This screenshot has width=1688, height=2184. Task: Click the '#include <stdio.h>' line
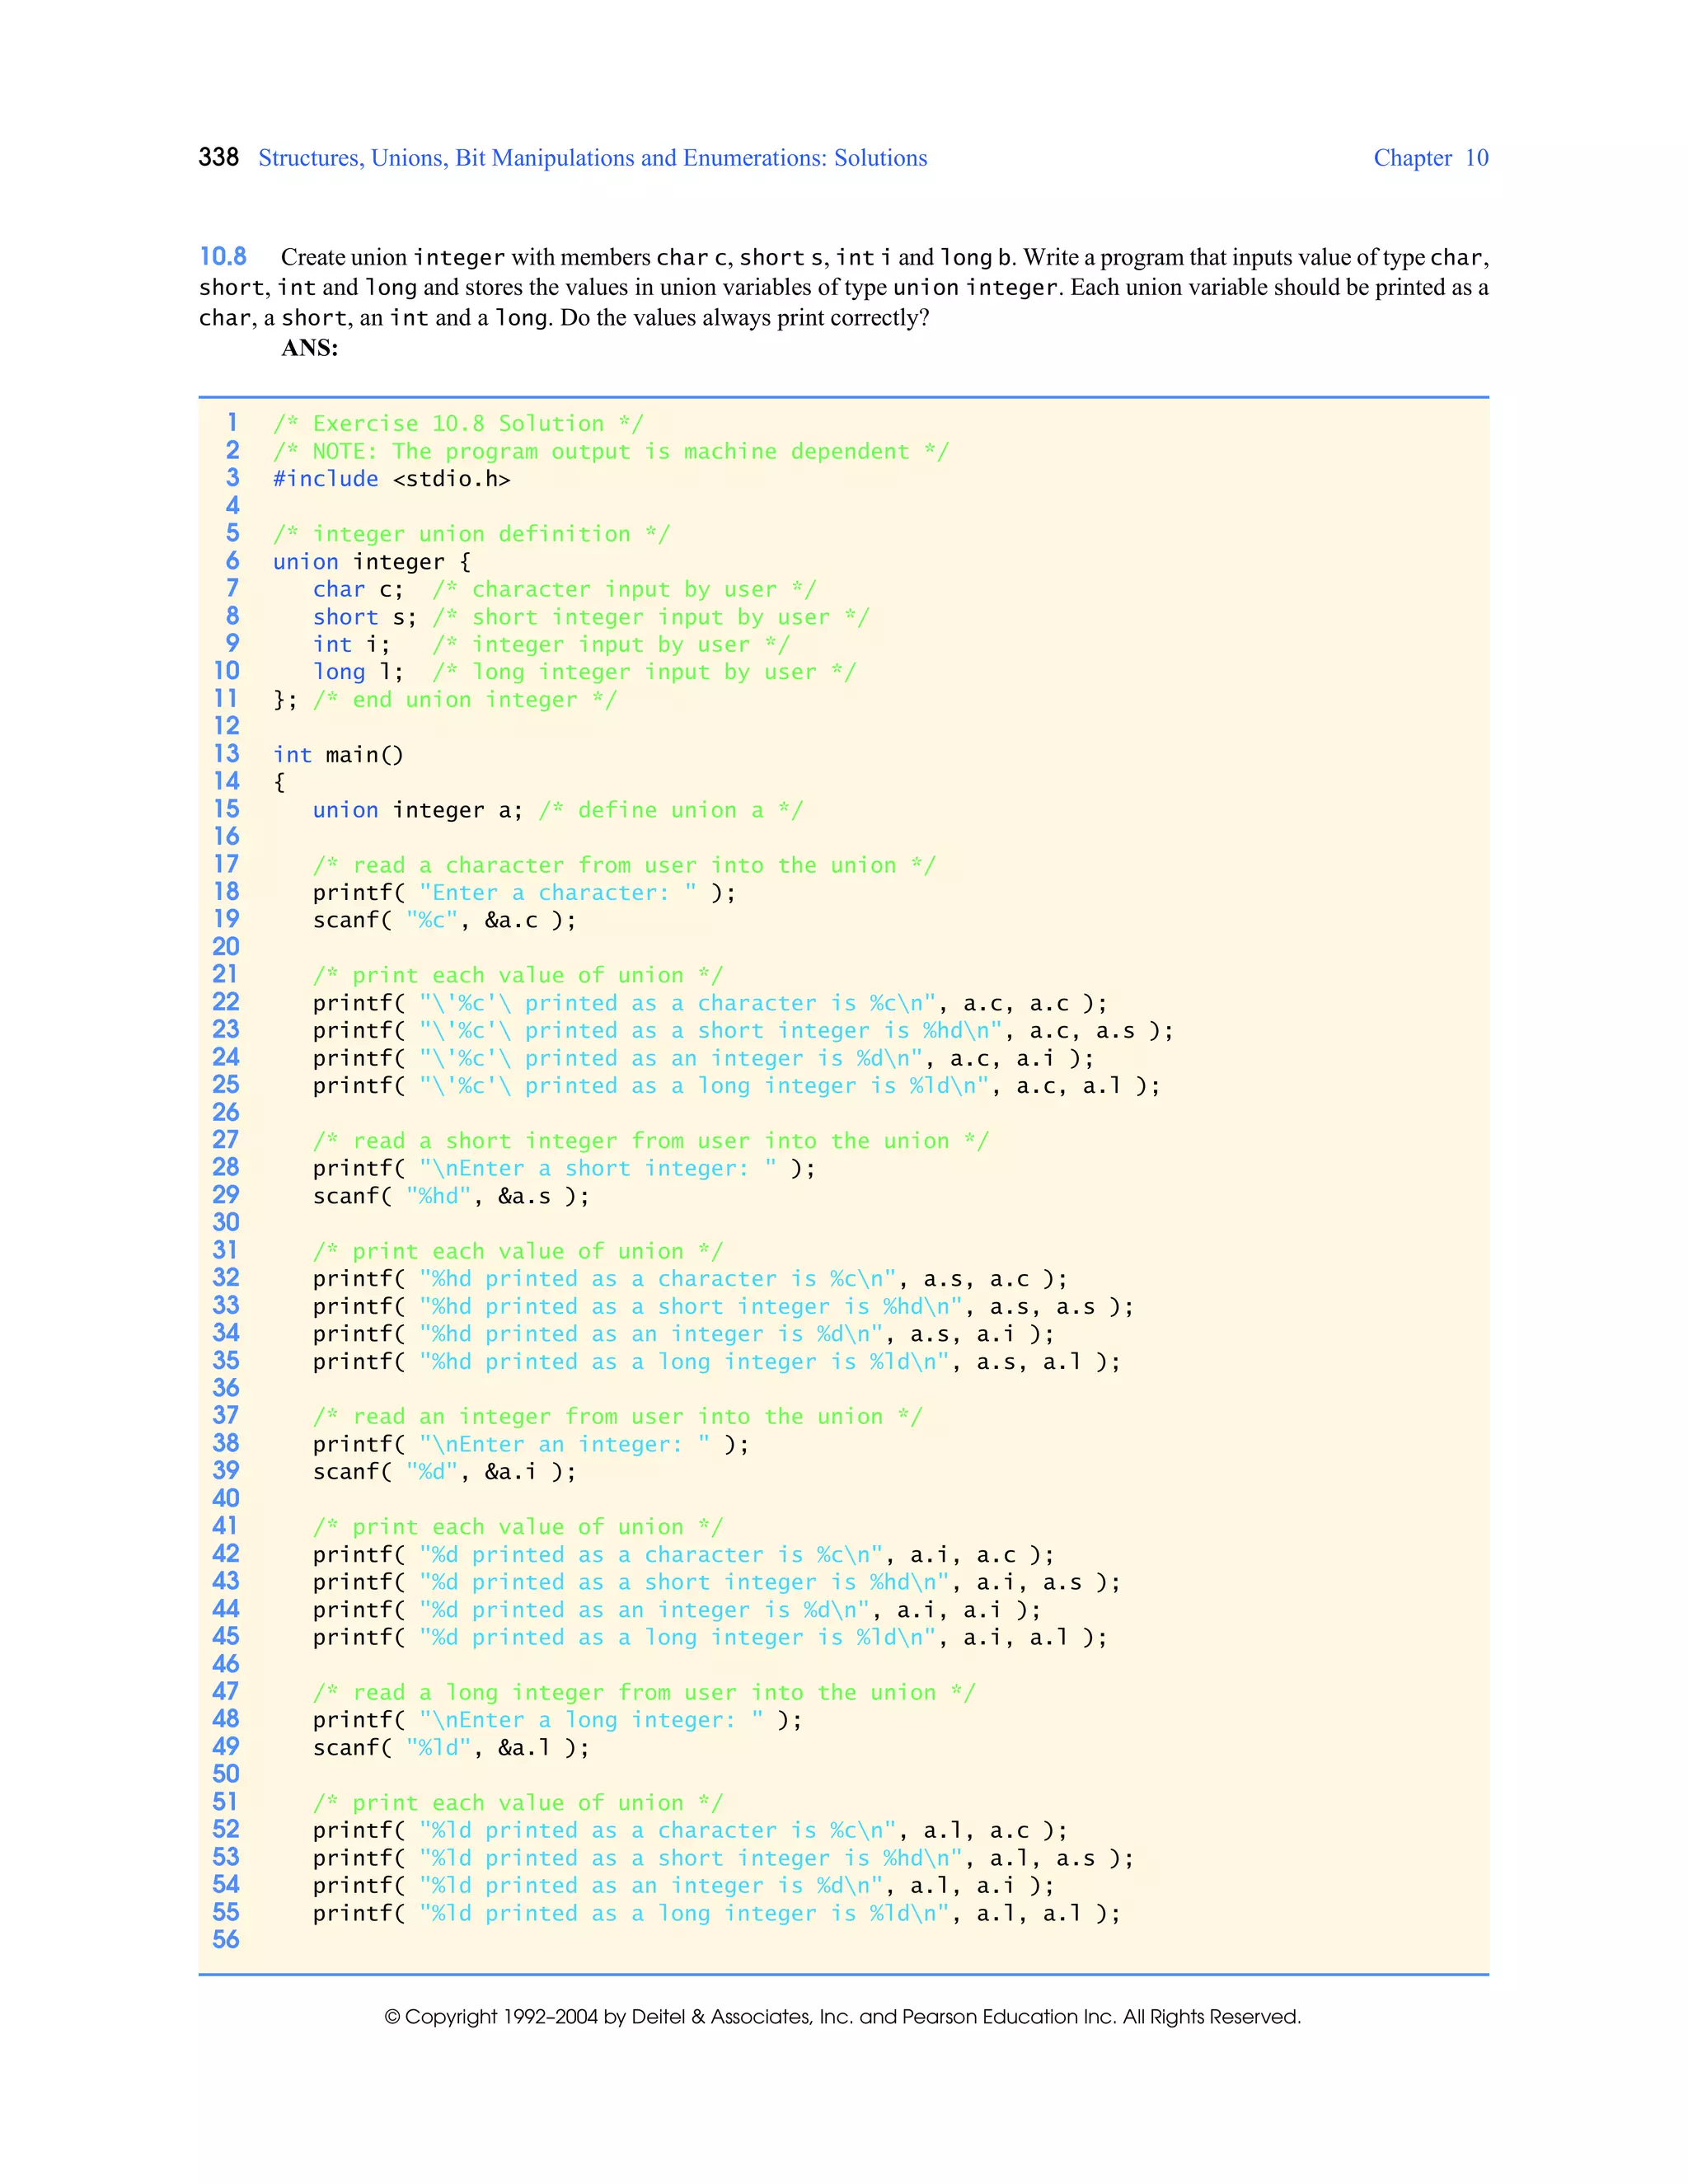click(392, 479)
